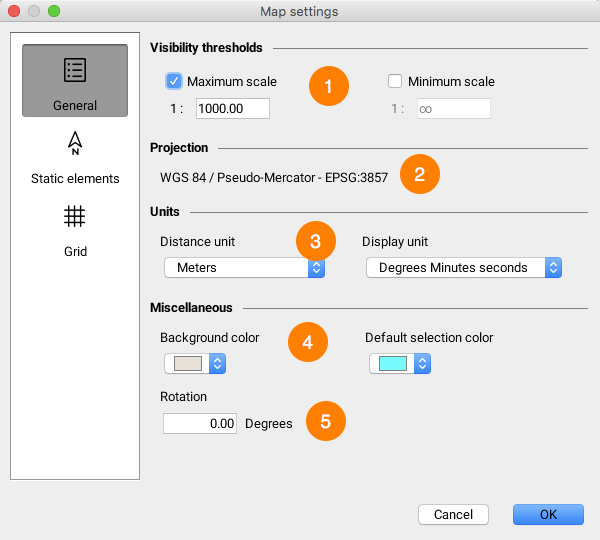Switch to the Static elements tab label
Image resolution: width=600 pixels, height=540 pixels.
coord(75,179)
